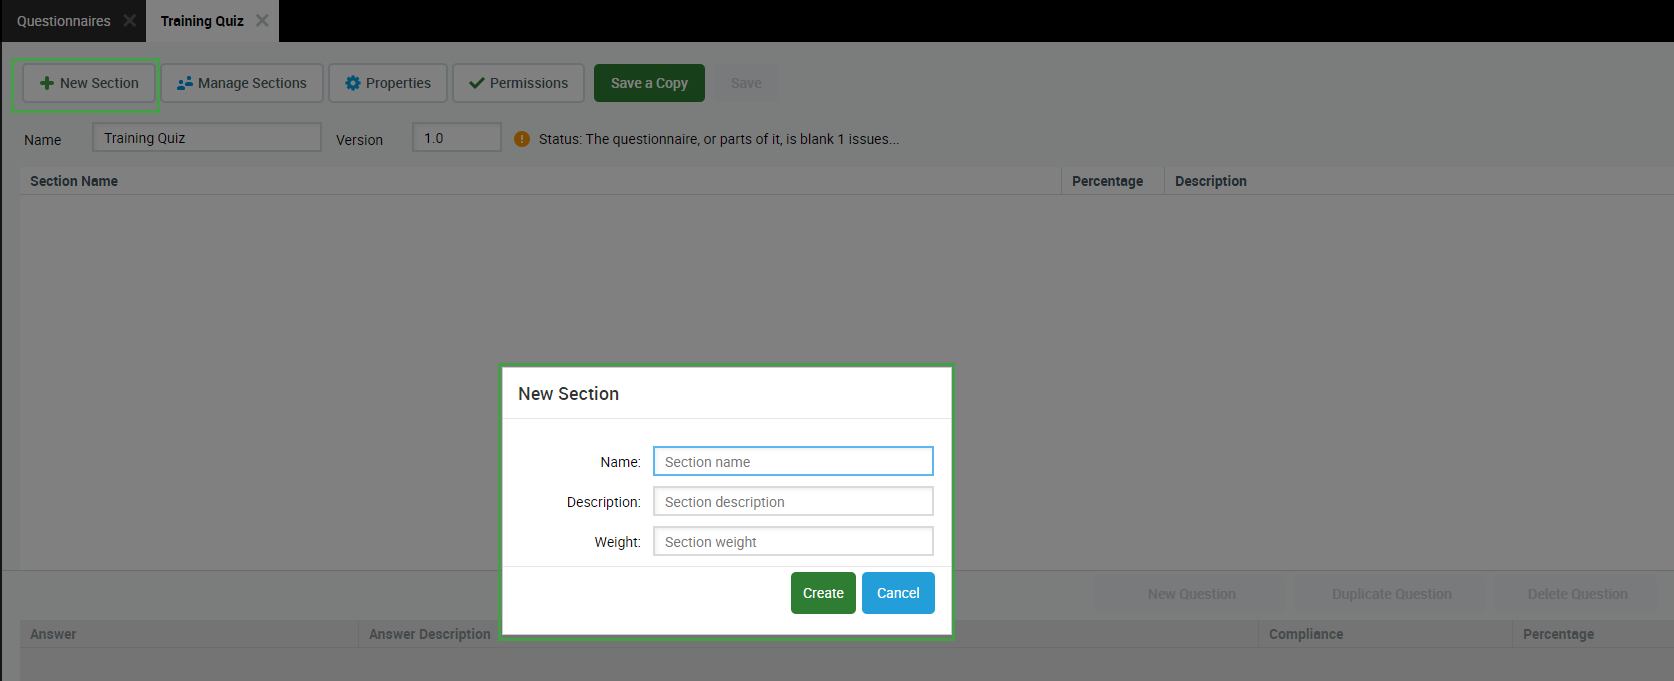Click the plus icon on New Section
Image resolution: width=1674 pixels, height=681 pixels.
[x=46, y=83]
